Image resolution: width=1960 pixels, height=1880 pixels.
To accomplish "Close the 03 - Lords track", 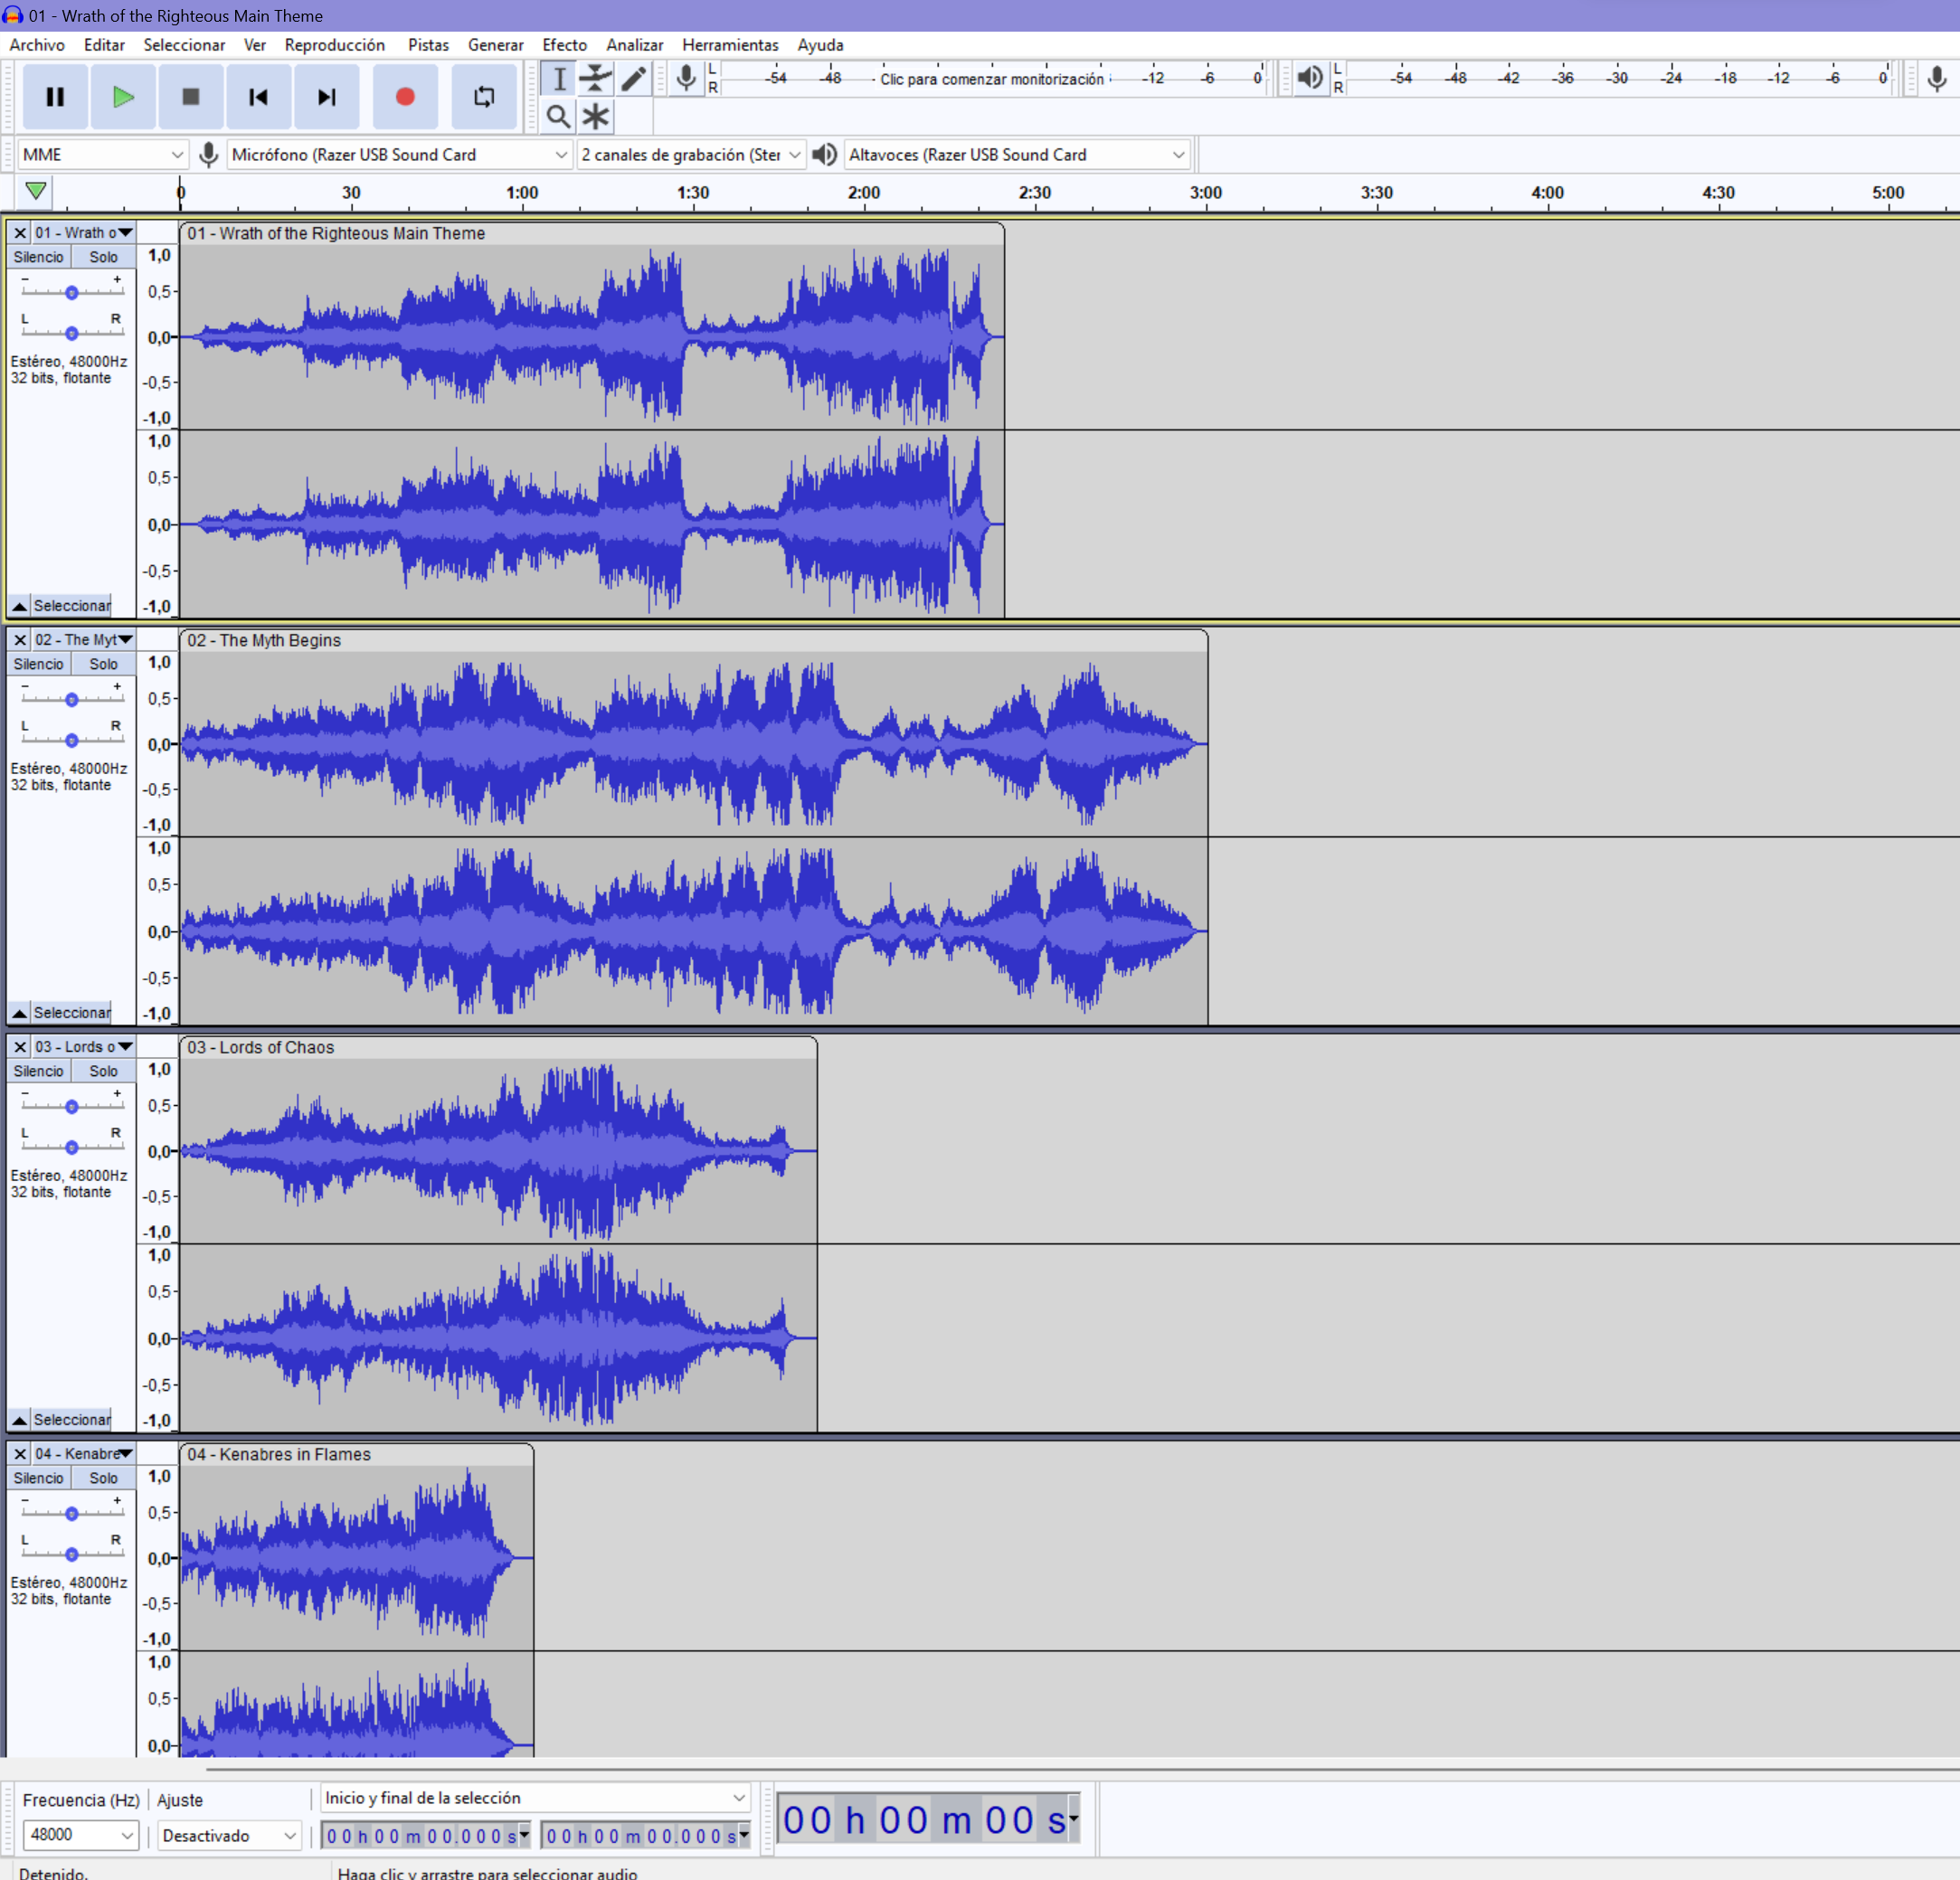I will pos(20,1046).
